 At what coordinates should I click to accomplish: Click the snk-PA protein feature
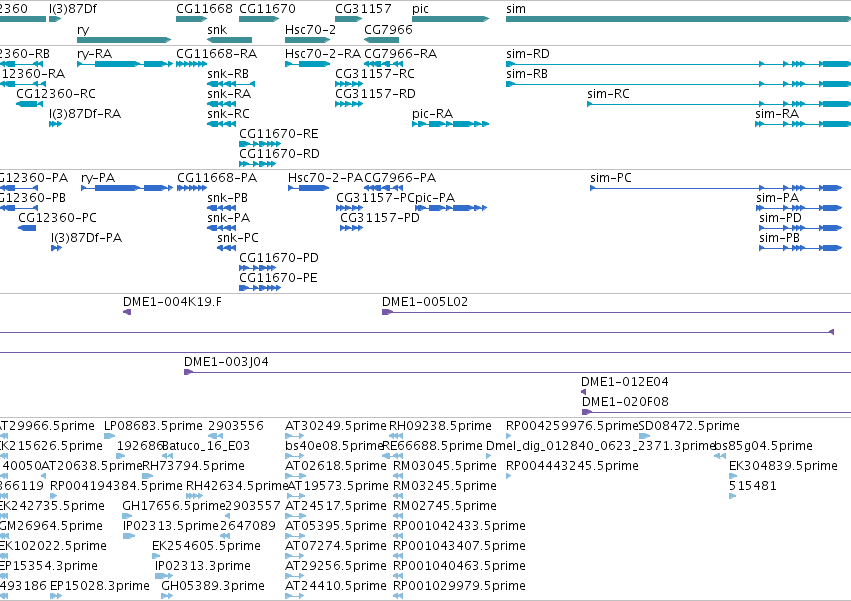click(x=221, y=229)
